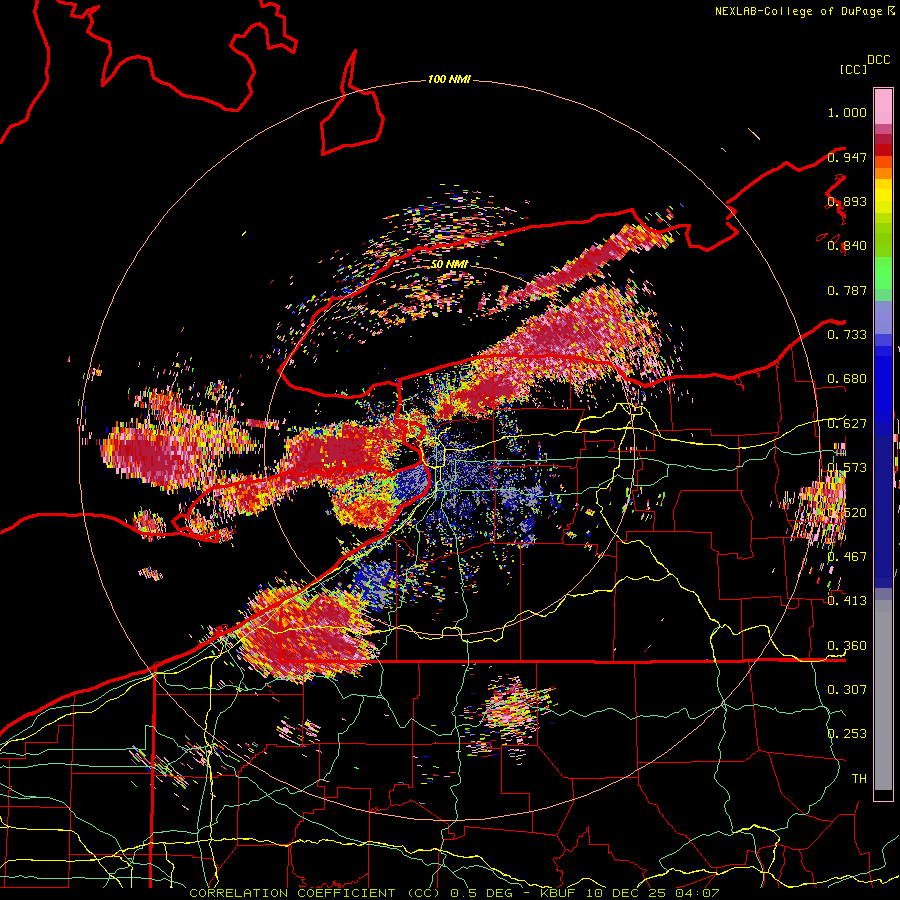Click the 0.467 scale value
Viewport: 900px width, 900px height.
[847, 557]
